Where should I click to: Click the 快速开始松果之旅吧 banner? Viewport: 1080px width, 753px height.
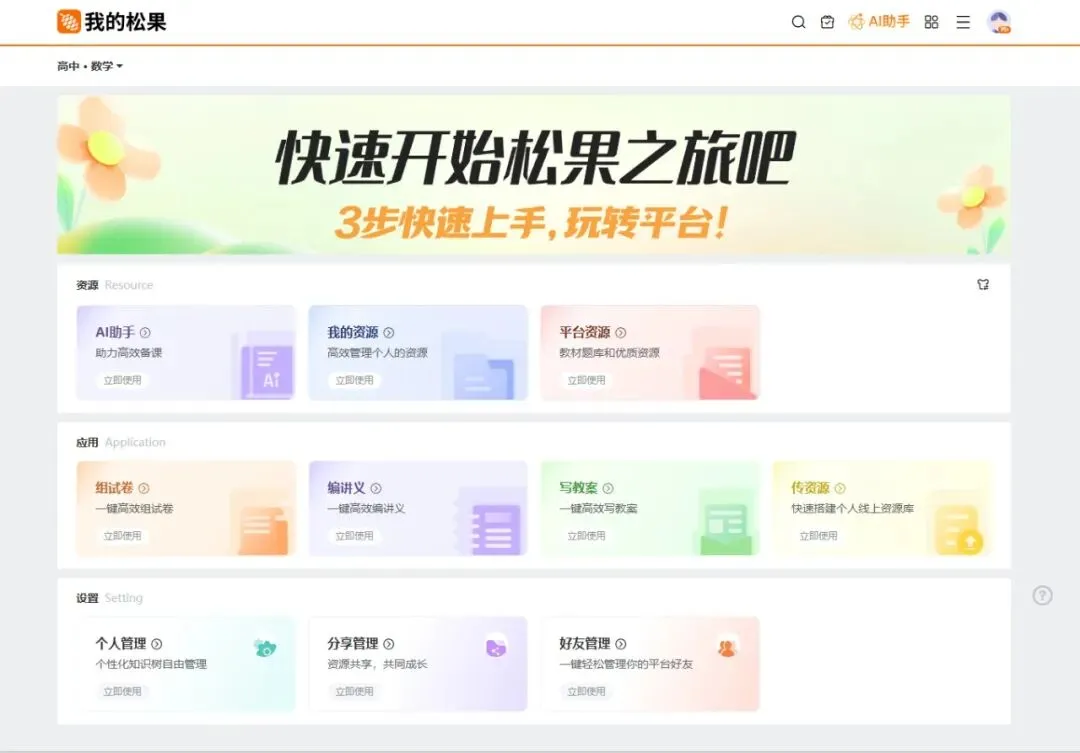click(x=534, y=175)
